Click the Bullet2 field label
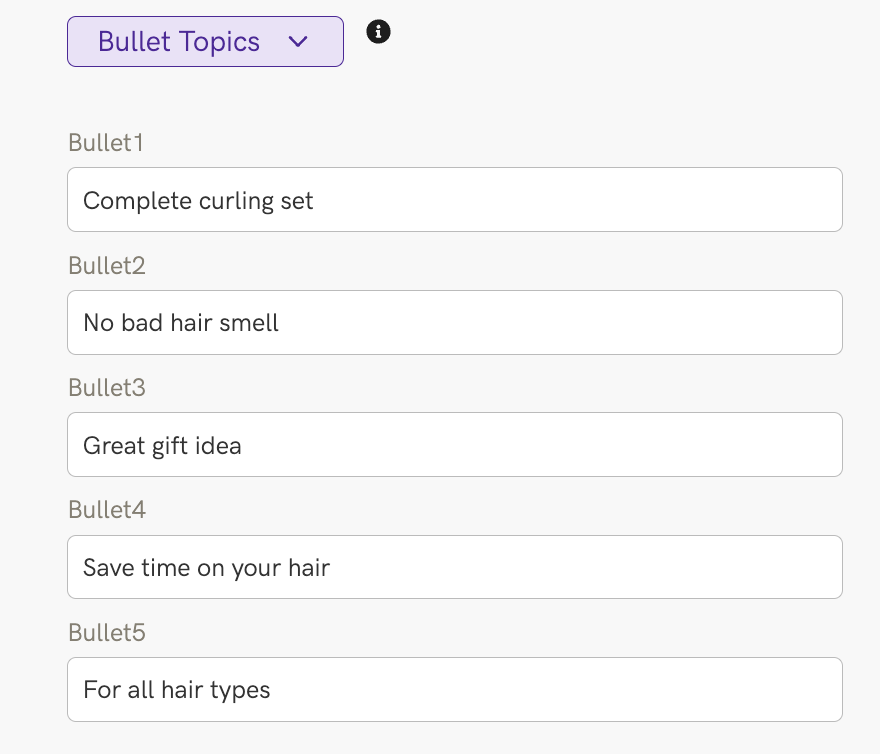The height and width of the screenshot is (754, 880). pos(107,266)
